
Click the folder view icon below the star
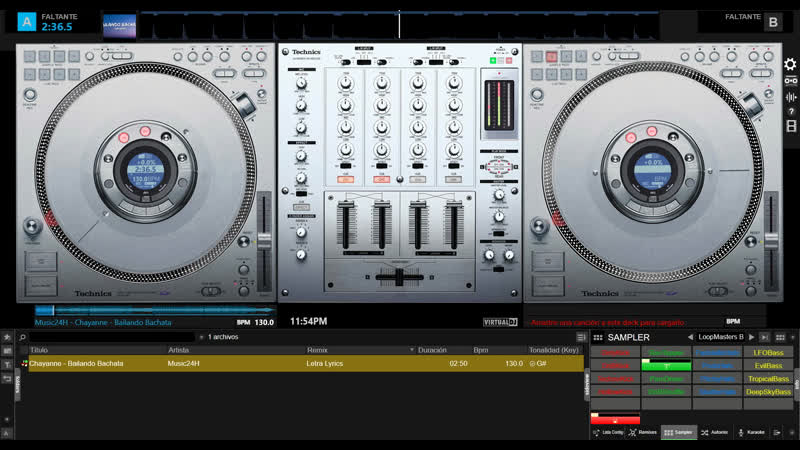click(7, 351)
